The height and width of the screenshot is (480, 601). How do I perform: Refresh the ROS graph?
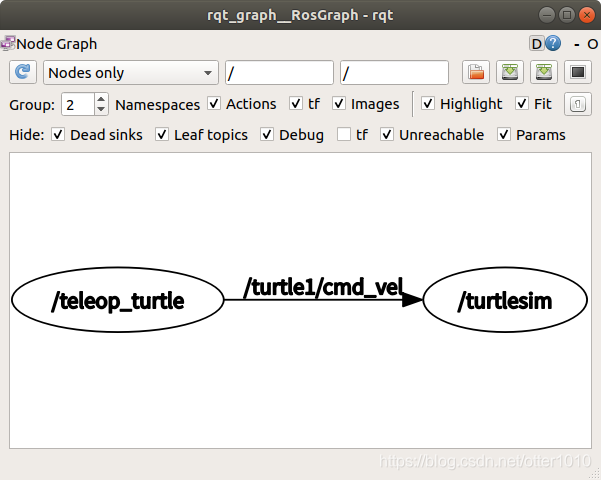23,72
